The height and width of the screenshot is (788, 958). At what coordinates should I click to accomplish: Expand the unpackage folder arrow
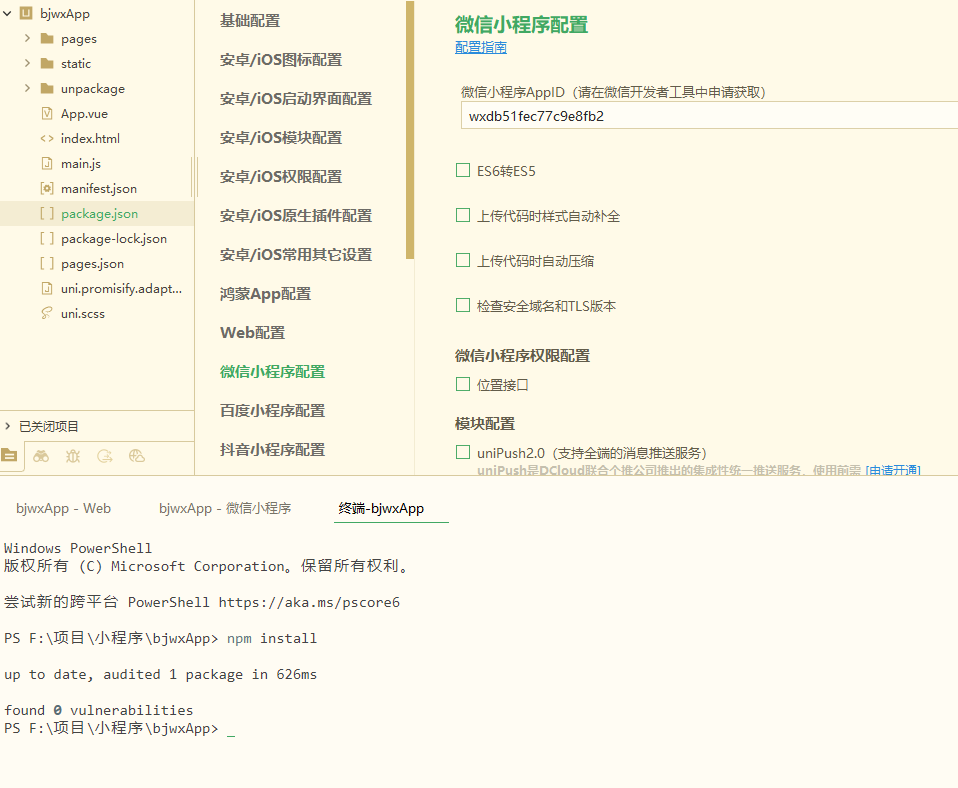tap(27, 88)
